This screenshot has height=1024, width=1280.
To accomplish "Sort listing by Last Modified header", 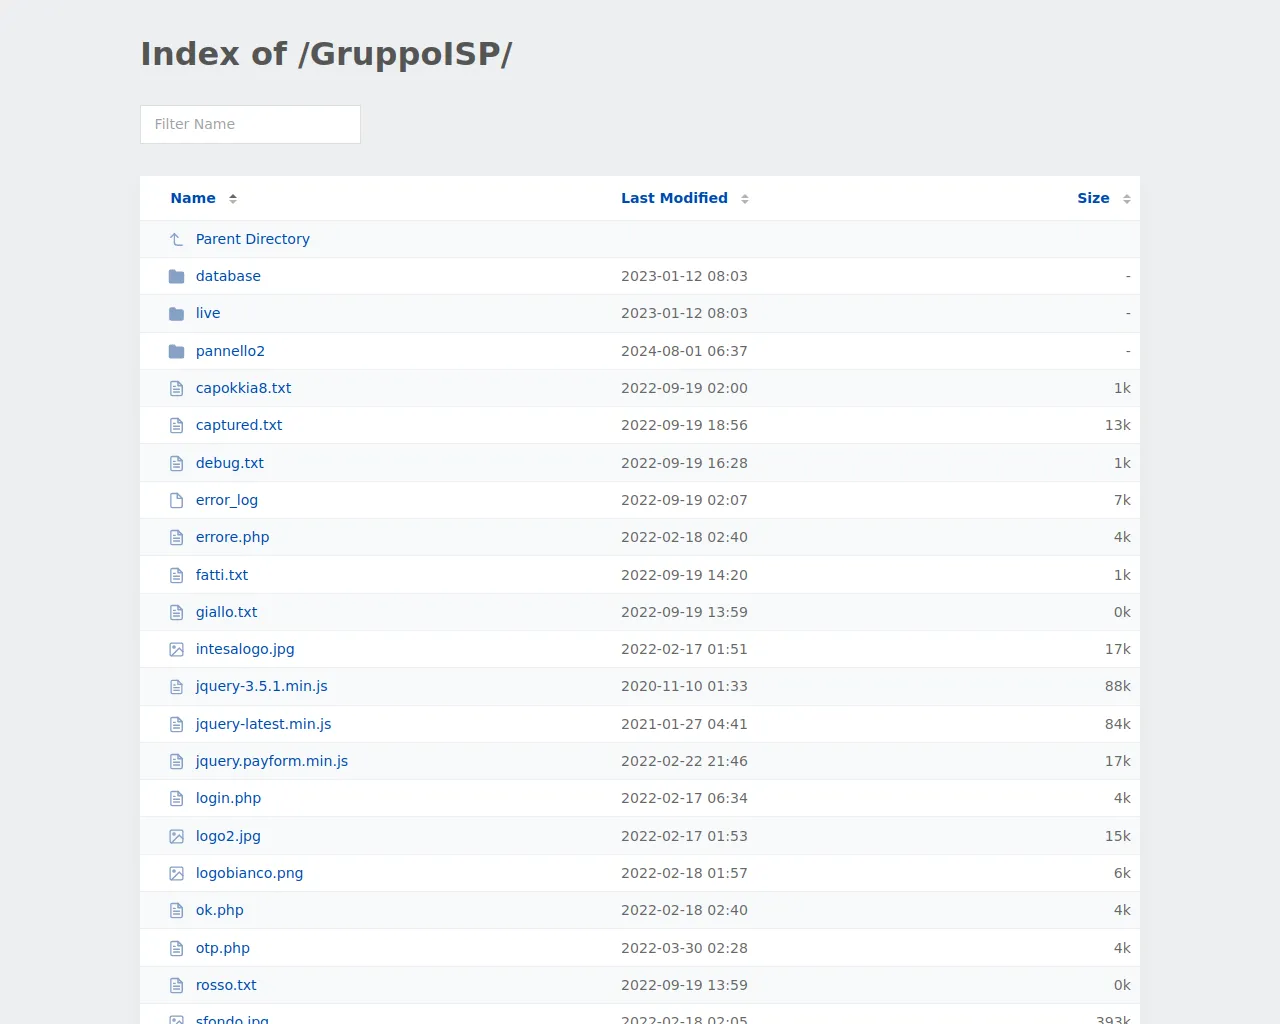I will click(x=674, y=198).
